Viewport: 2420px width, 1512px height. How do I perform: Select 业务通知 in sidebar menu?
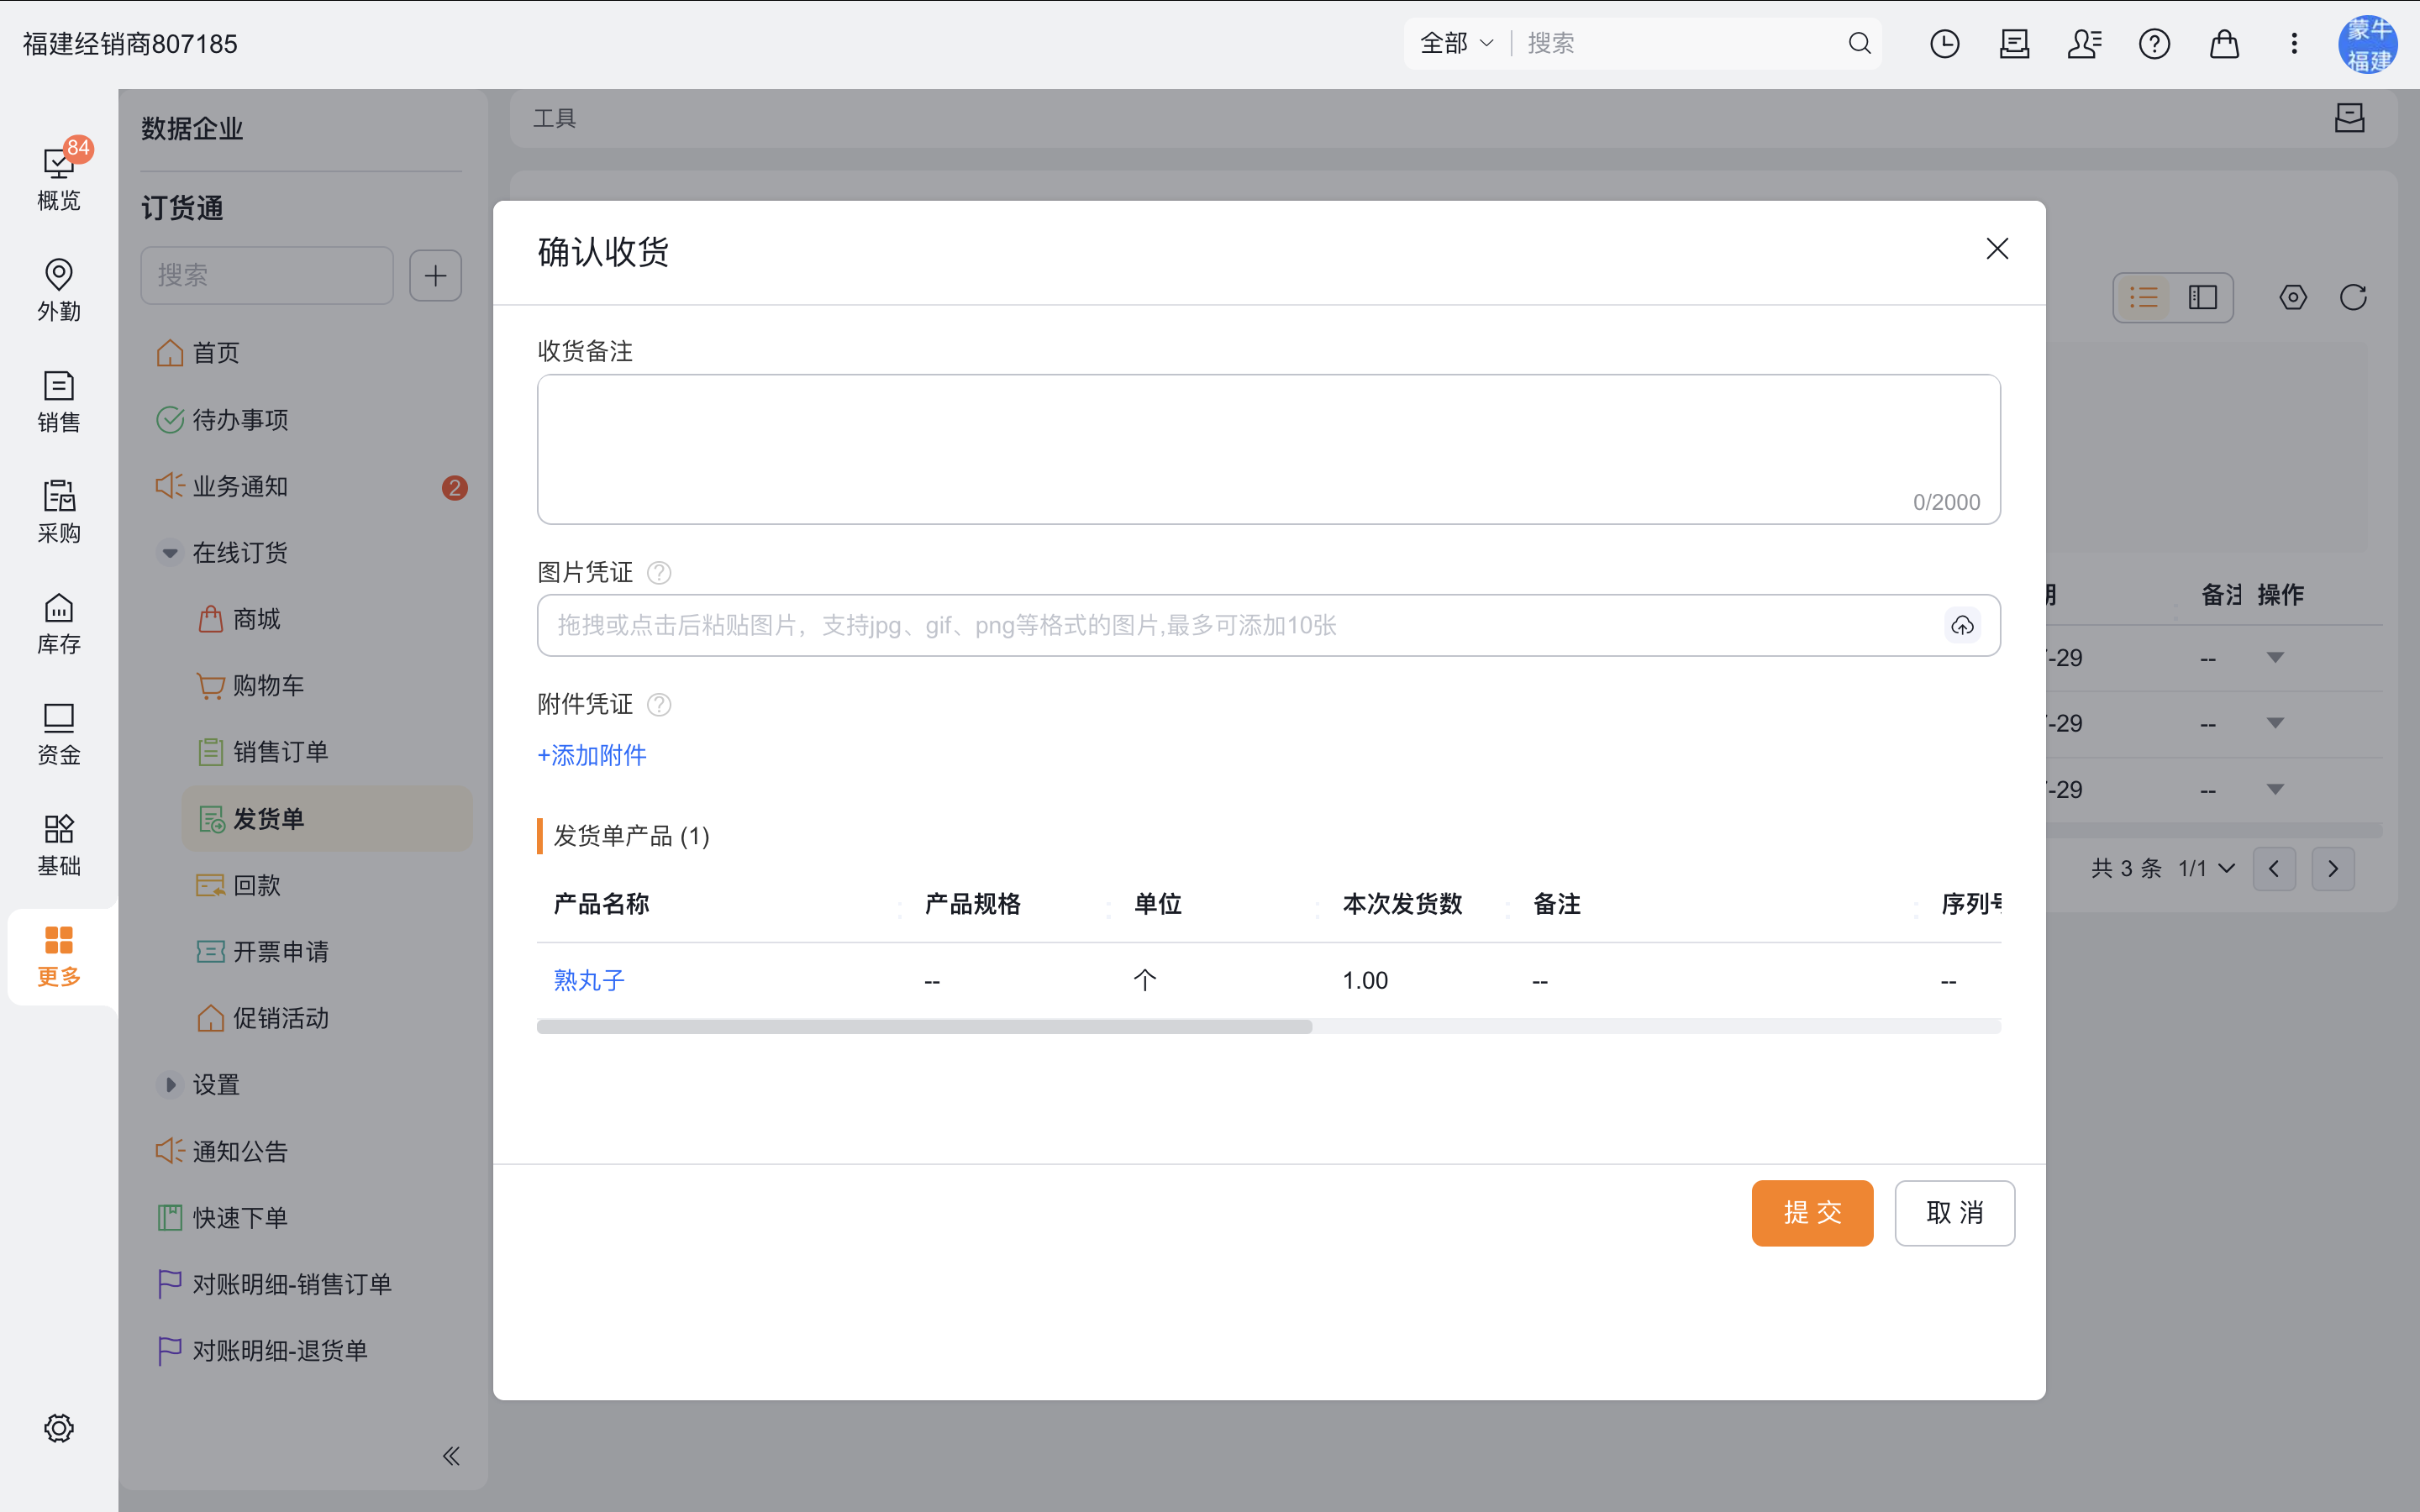coord(310,487)
